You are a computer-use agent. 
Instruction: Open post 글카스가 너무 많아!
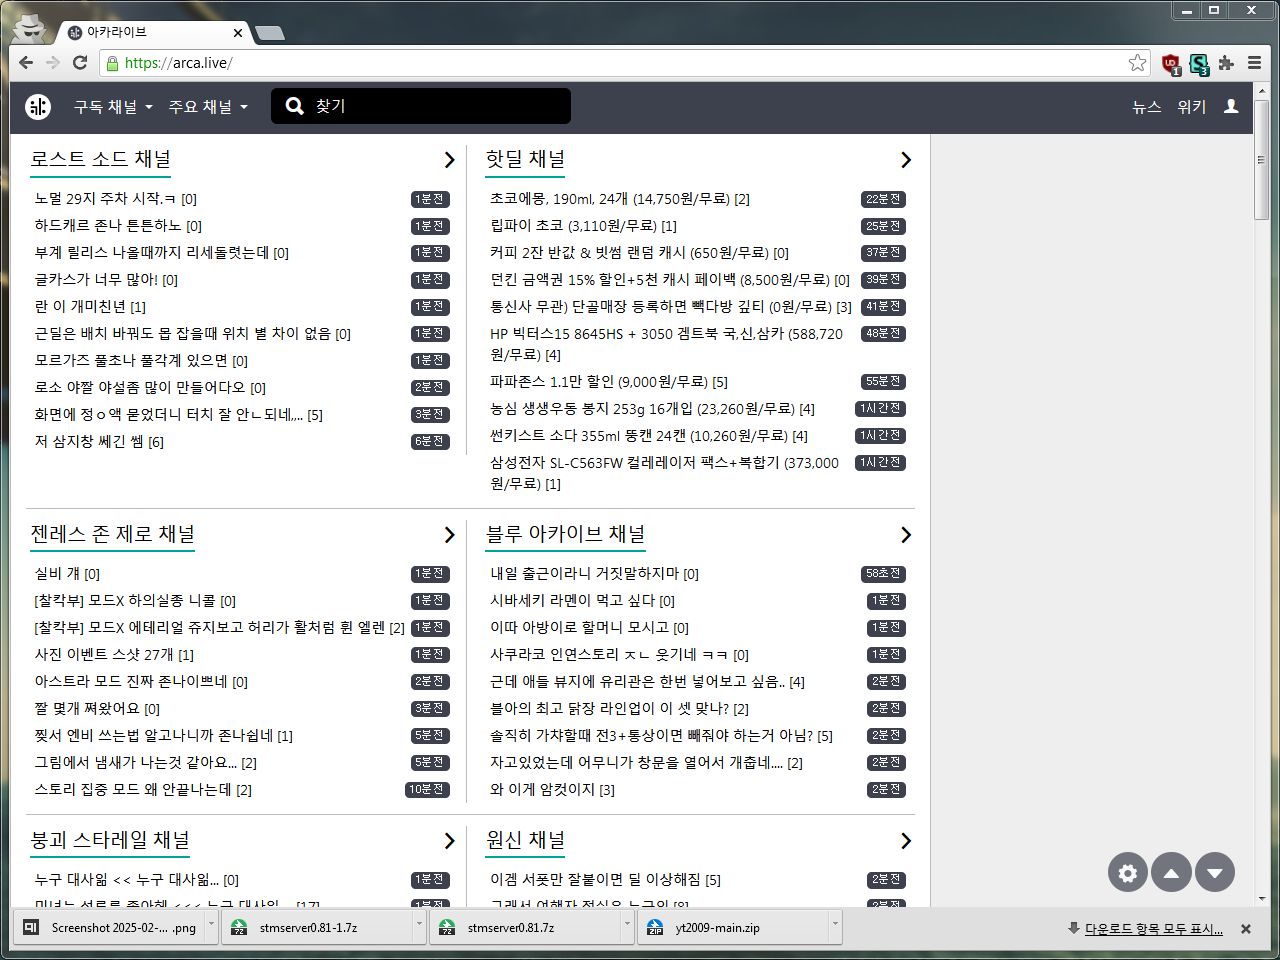tap(106, 280)
